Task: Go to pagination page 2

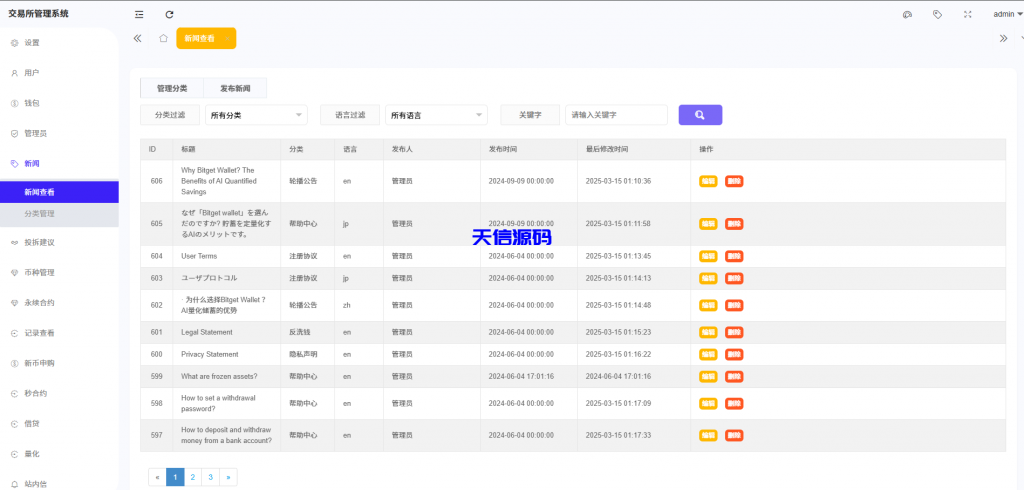Action: [x=193, y=477]
